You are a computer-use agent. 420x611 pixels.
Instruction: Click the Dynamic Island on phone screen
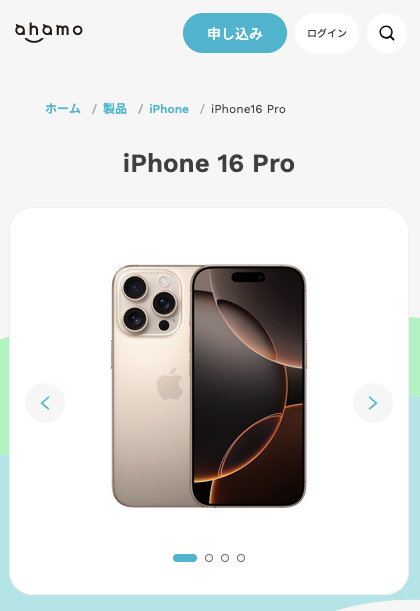point(248,277)
